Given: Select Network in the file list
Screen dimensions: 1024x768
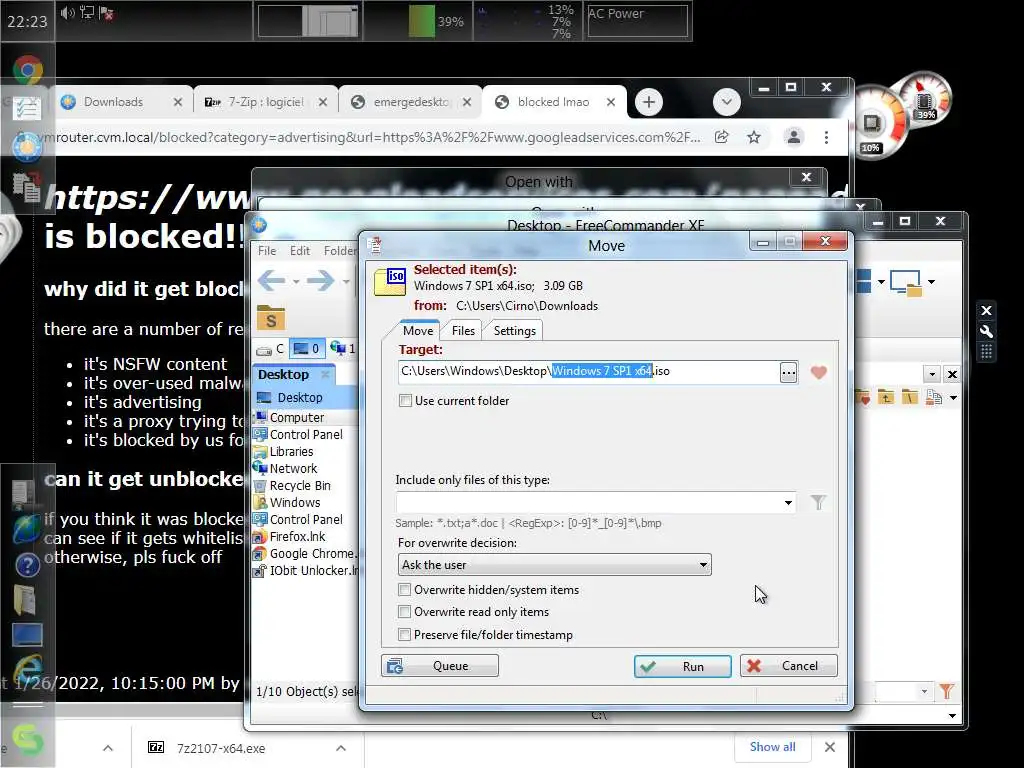Looking at the screenshot, I should pyautogui.click(x=293, y=468).
